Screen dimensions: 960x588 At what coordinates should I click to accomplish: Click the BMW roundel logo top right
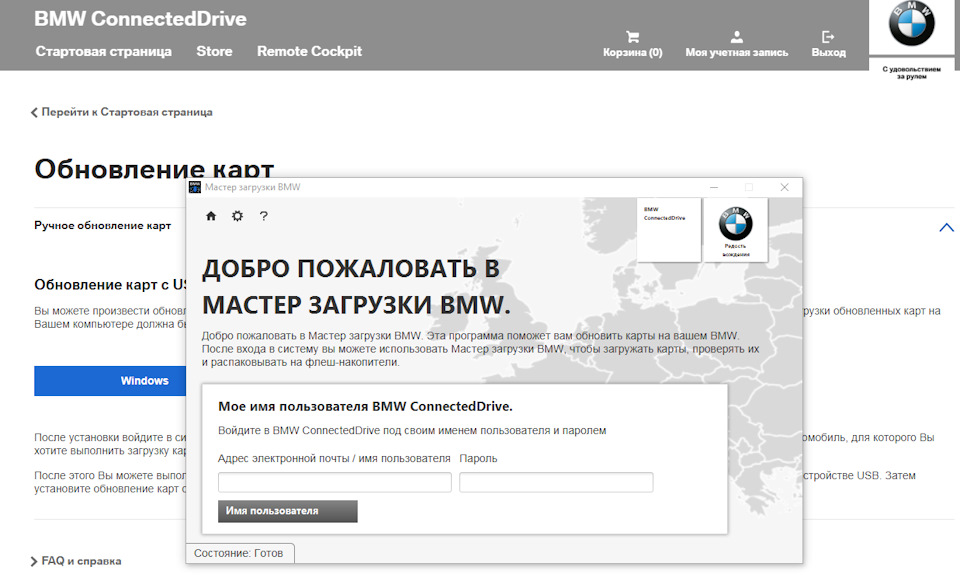911,32
